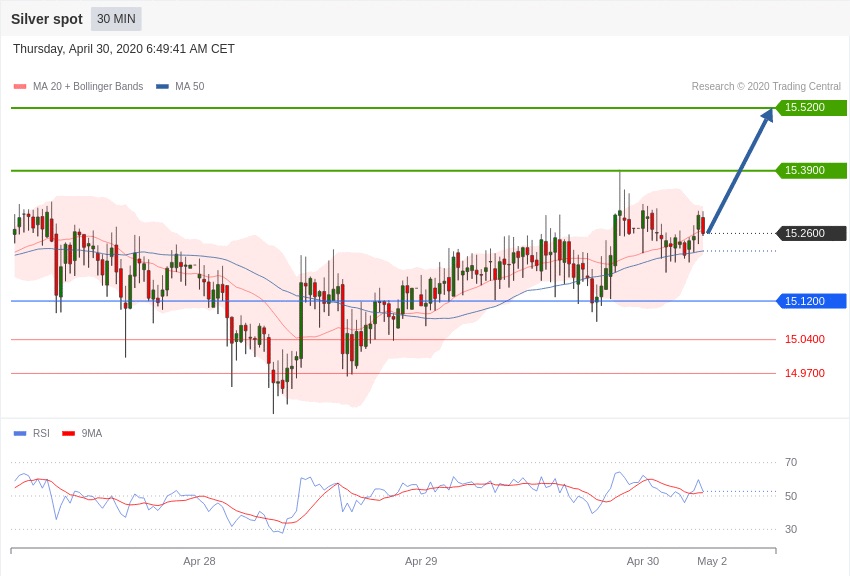Viewport: 850px width, 576px height.
Task: Click the Apr 28 date axis label
Action: pyautogui.click(x=199, y=561)
